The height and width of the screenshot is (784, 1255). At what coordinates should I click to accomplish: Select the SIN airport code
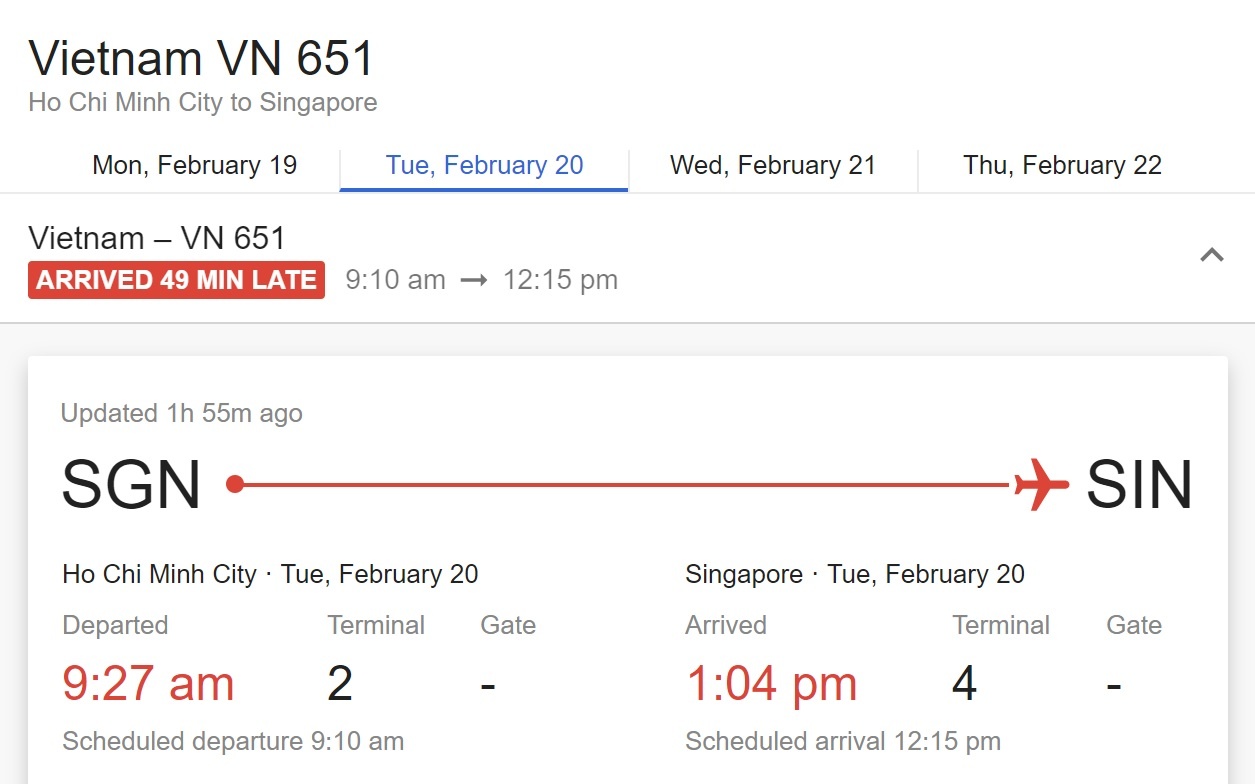1139,485
